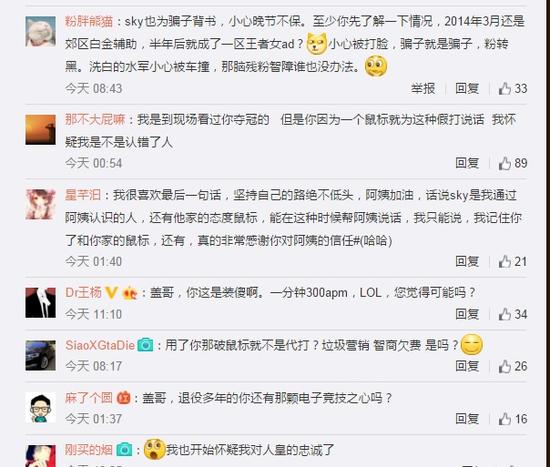This screenshot has height=467, width=550.
Task: Reply to Dr王杨's comment
Action: [467, 314]
